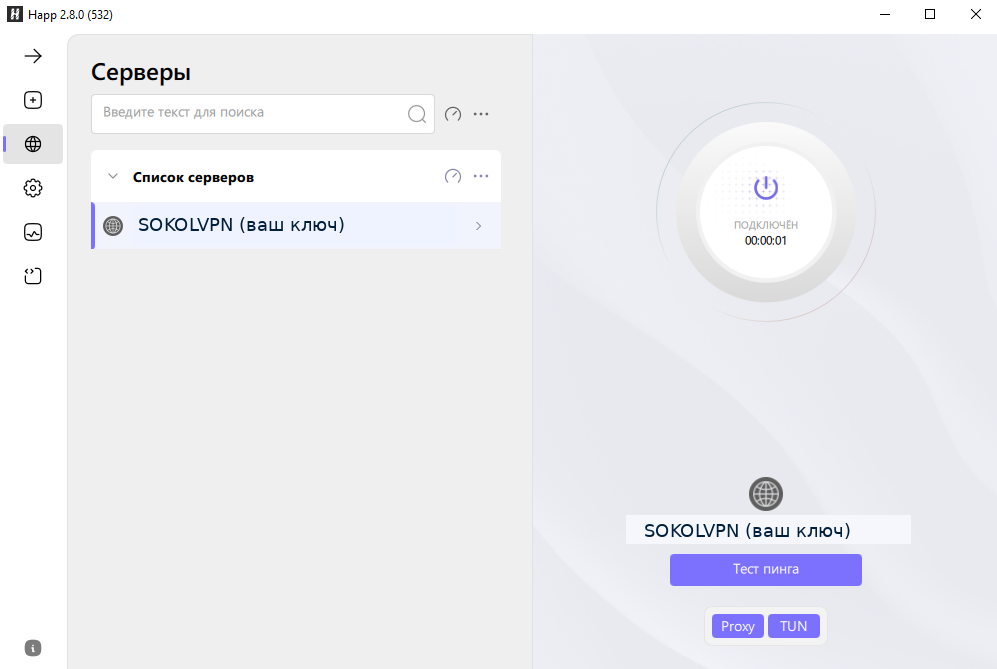Screen dimensions: 997x669
Task: Open settings via gear icon in sidebar
Action: click(32, 187)
